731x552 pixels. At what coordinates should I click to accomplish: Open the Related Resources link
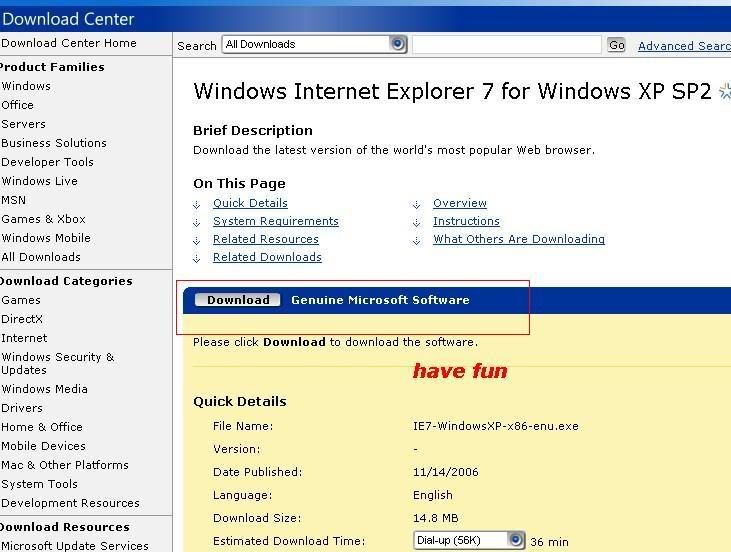[266, 239]
